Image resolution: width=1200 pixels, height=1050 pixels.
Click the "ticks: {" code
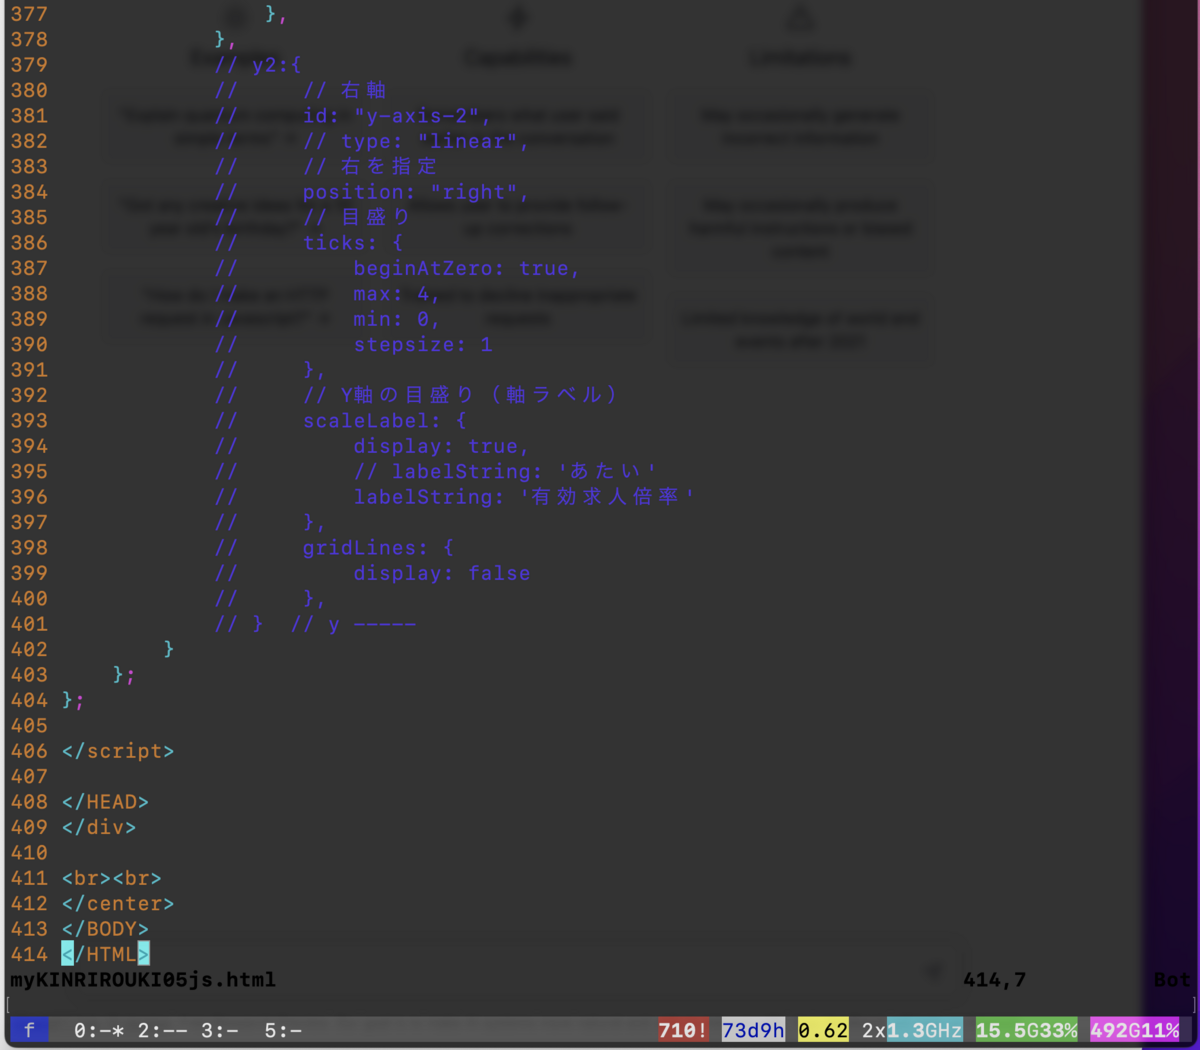coord(353,243)
